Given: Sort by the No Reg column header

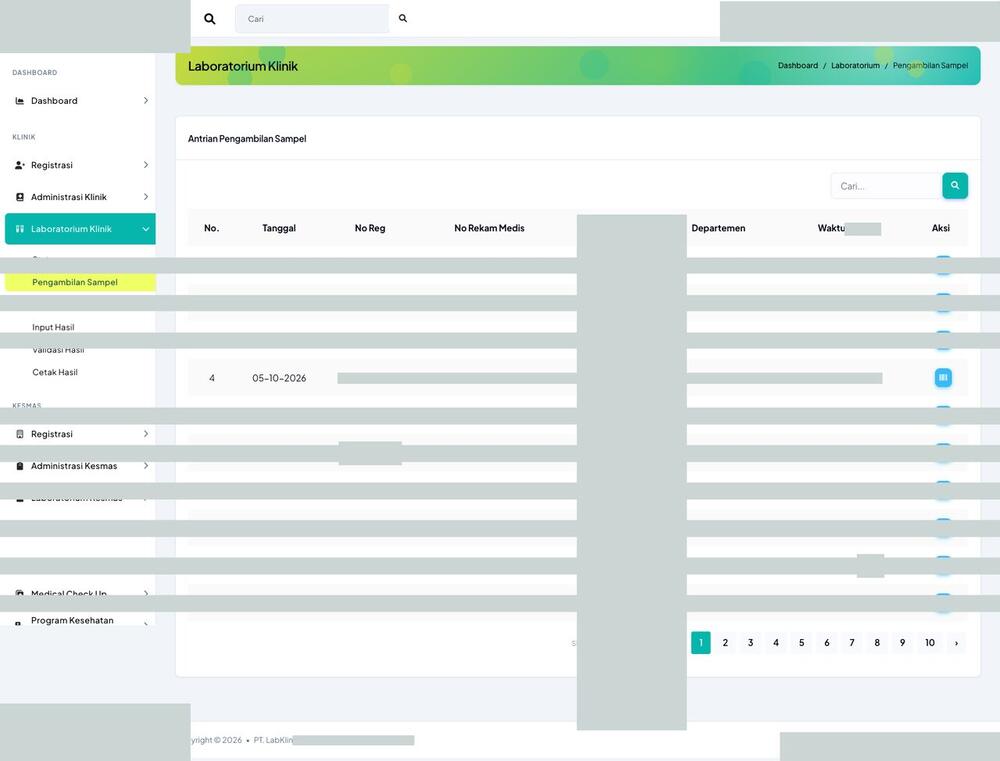Looking at the screenshot, I should pos(370,228).
